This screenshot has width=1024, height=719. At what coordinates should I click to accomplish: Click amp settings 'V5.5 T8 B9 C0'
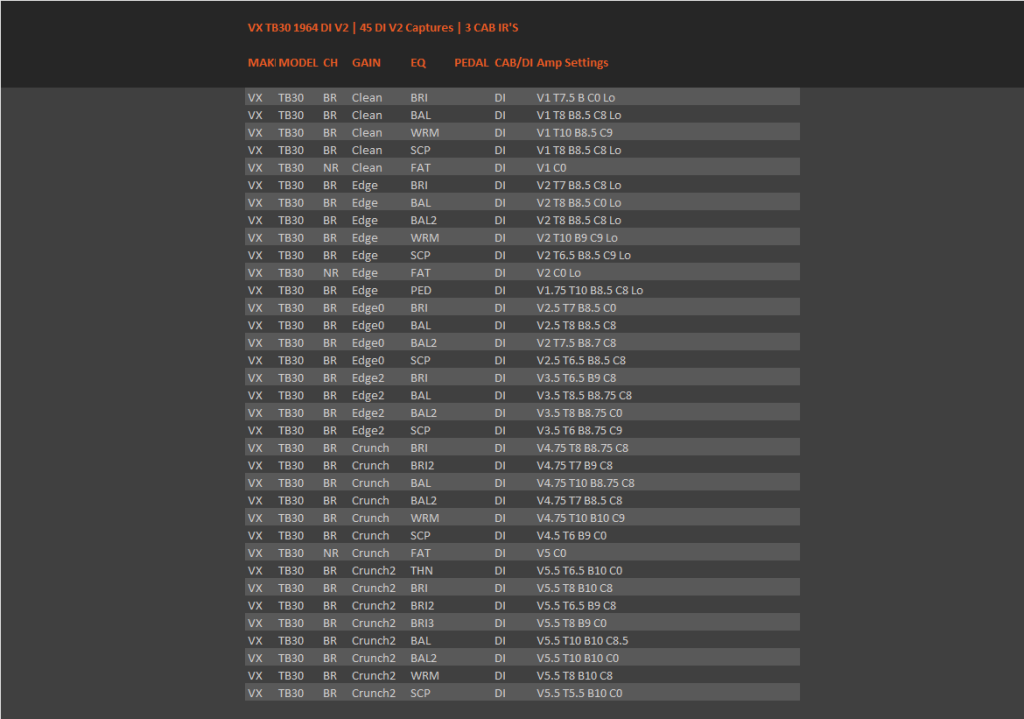click(572, 624)
